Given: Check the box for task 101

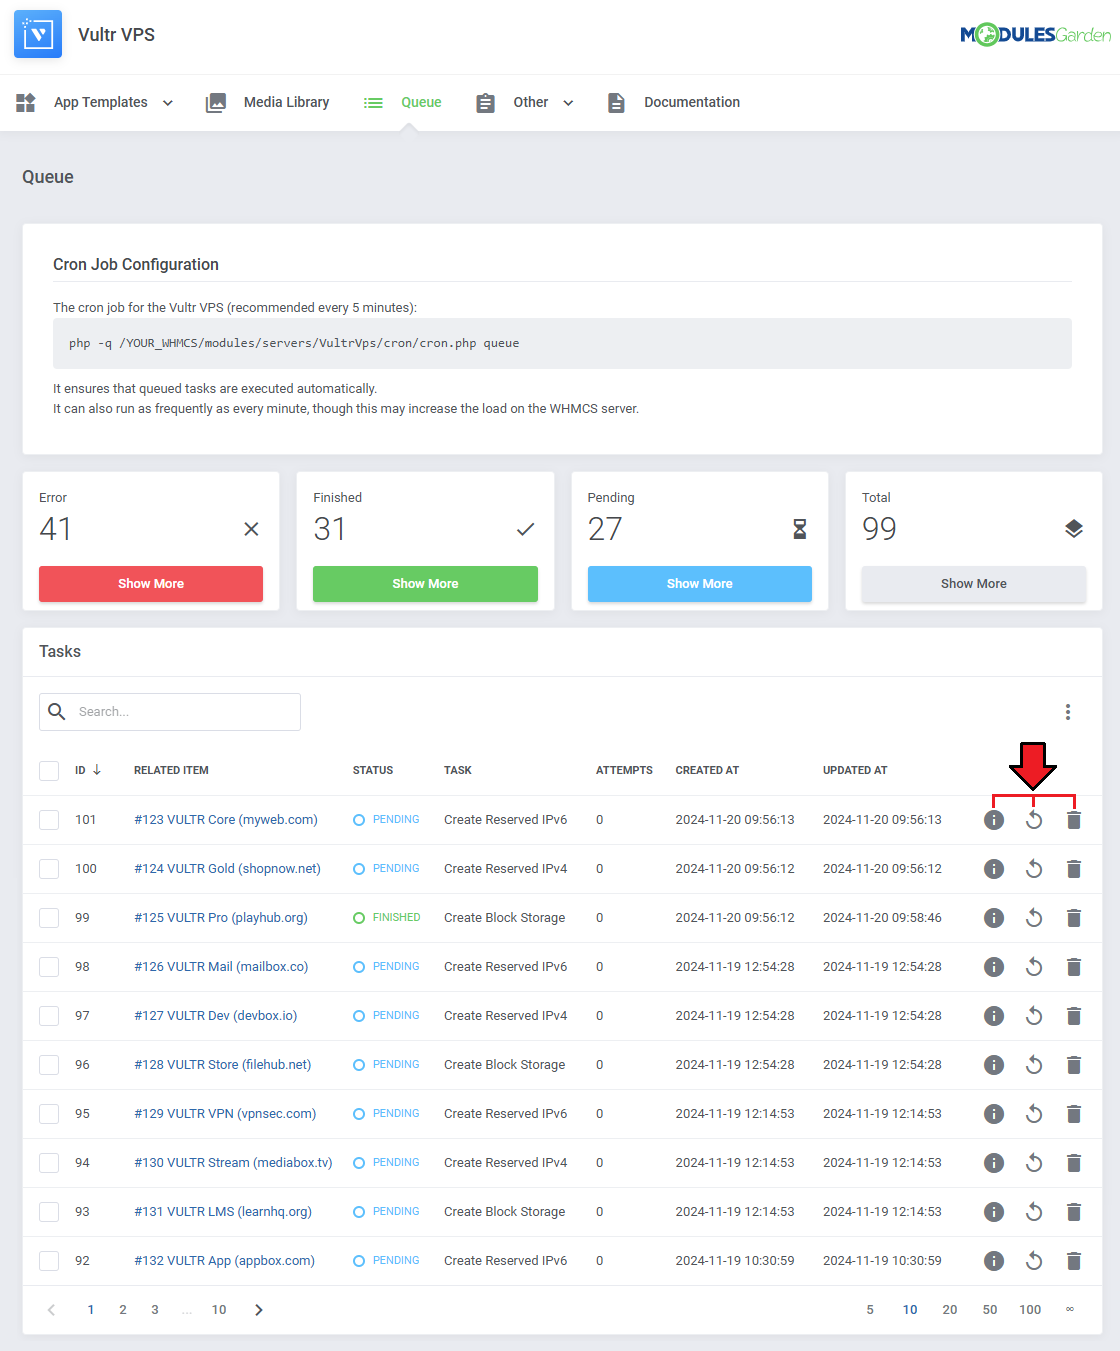Looking at the screenshot, I should tap(49, 820).
